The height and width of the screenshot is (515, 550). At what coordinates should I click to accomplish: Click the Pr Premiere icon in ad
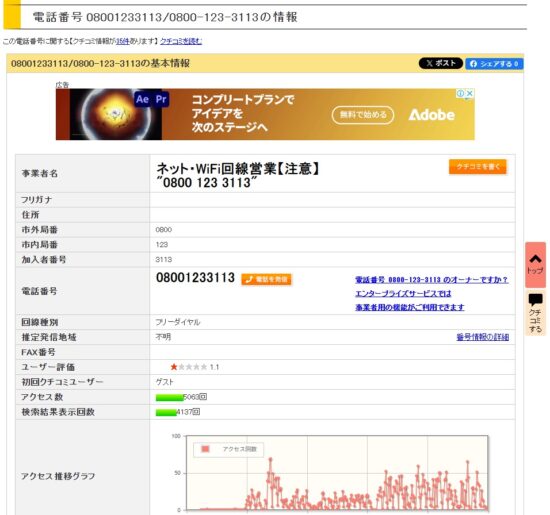click(161, 99)
